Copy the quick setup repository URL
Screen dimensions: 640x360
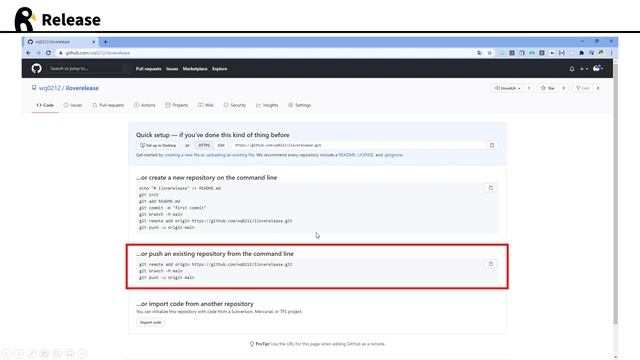pyautogui.click(x=492, y=145)
